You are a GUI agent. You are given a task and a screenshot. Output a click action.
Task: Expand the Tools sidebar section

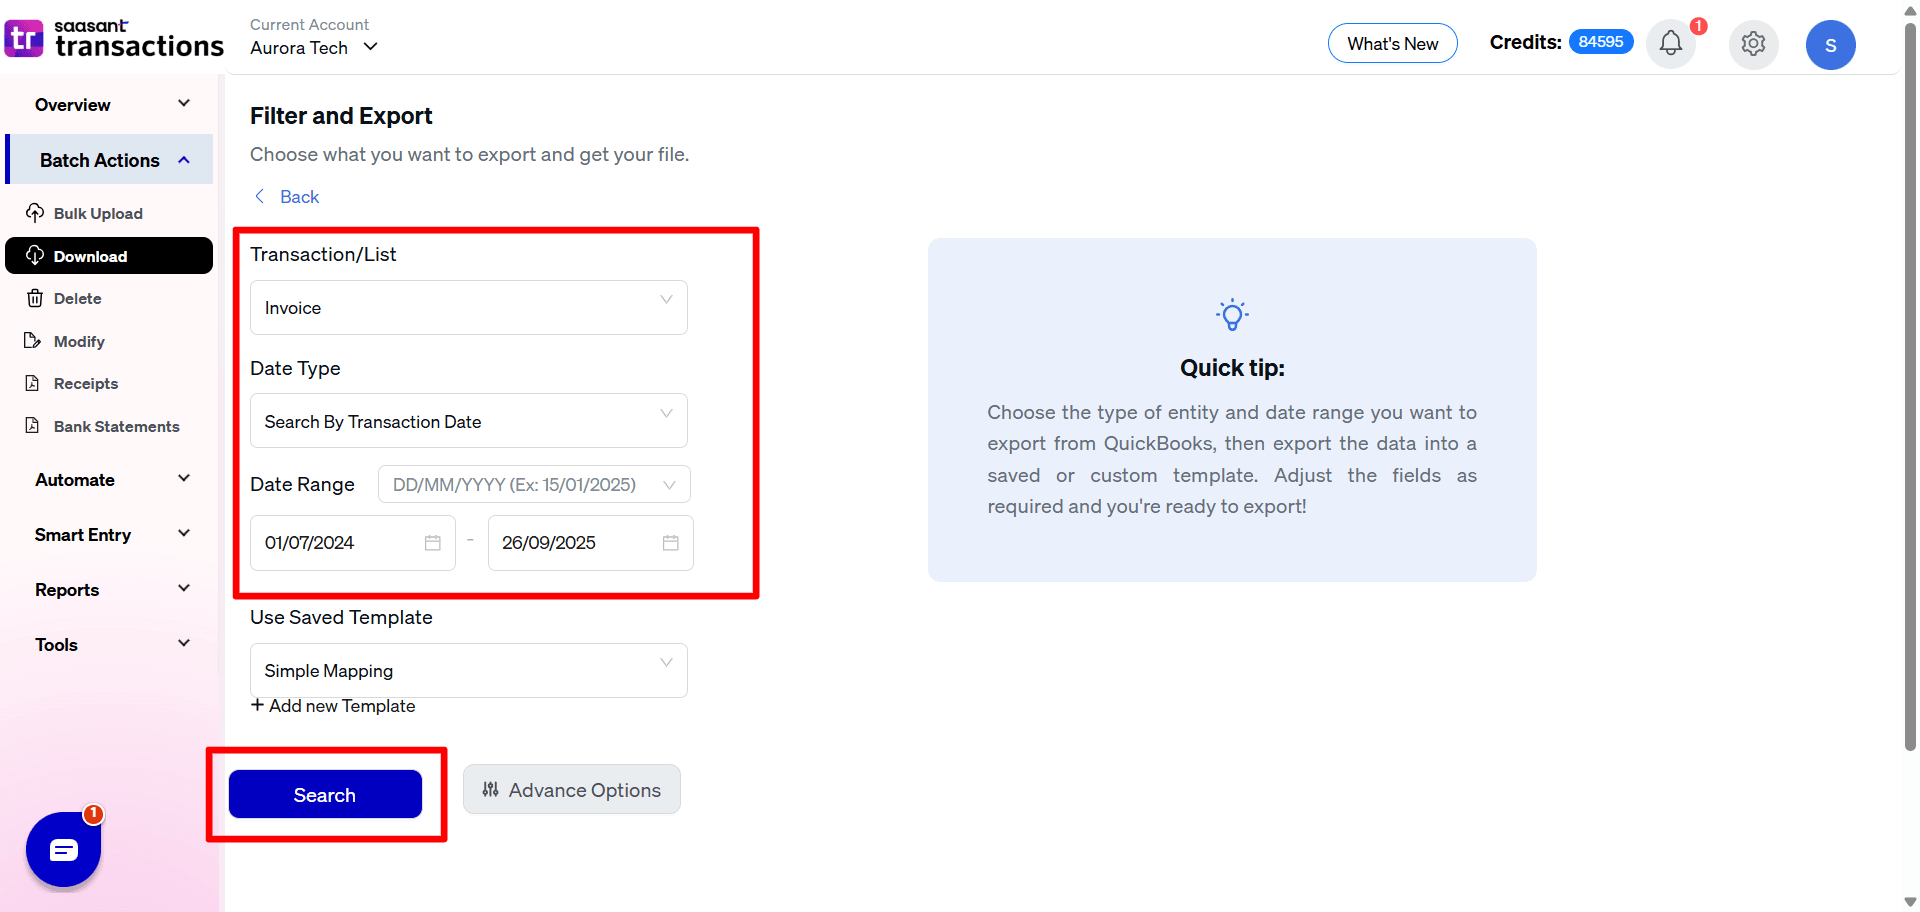coord(110,644)
